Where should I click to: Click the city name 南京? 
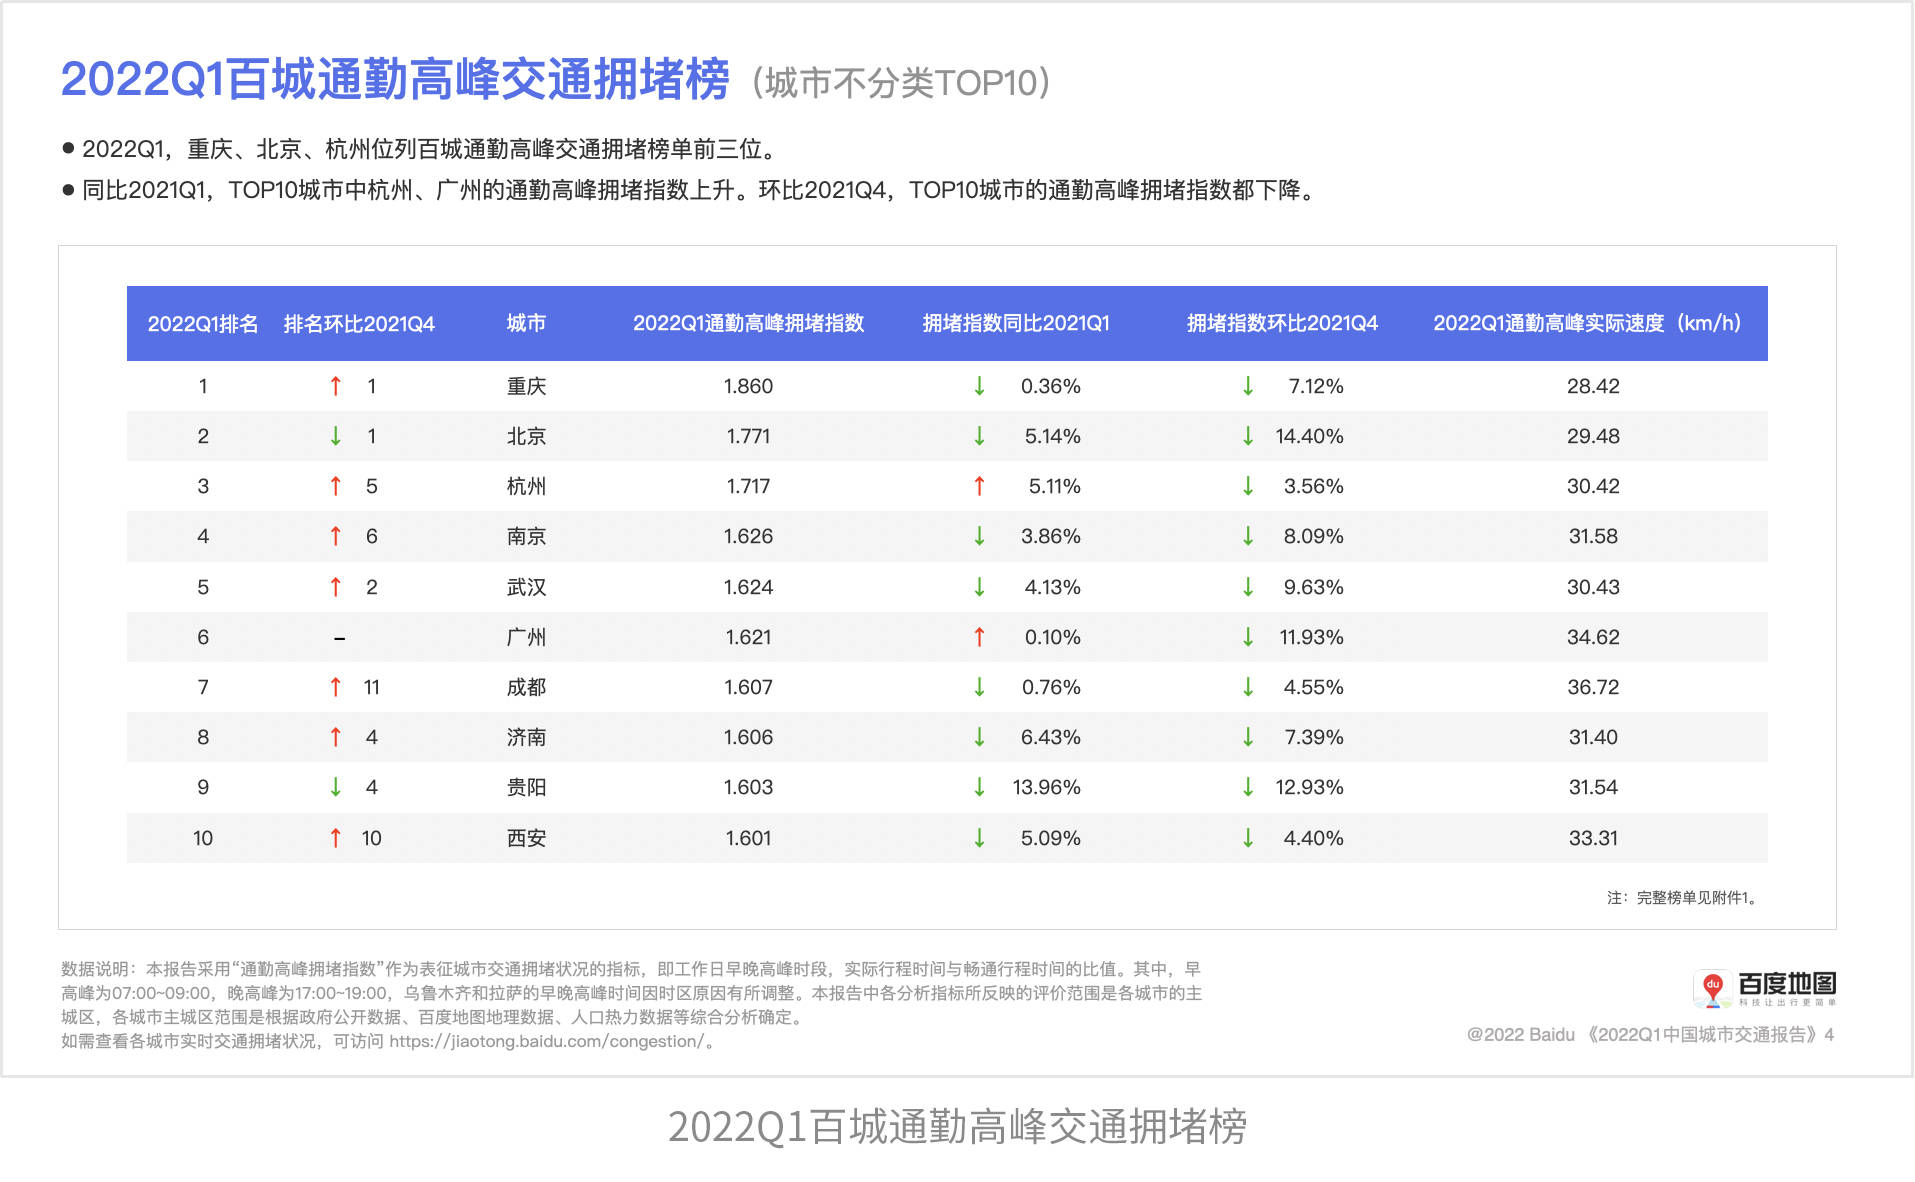pos(526,536)
